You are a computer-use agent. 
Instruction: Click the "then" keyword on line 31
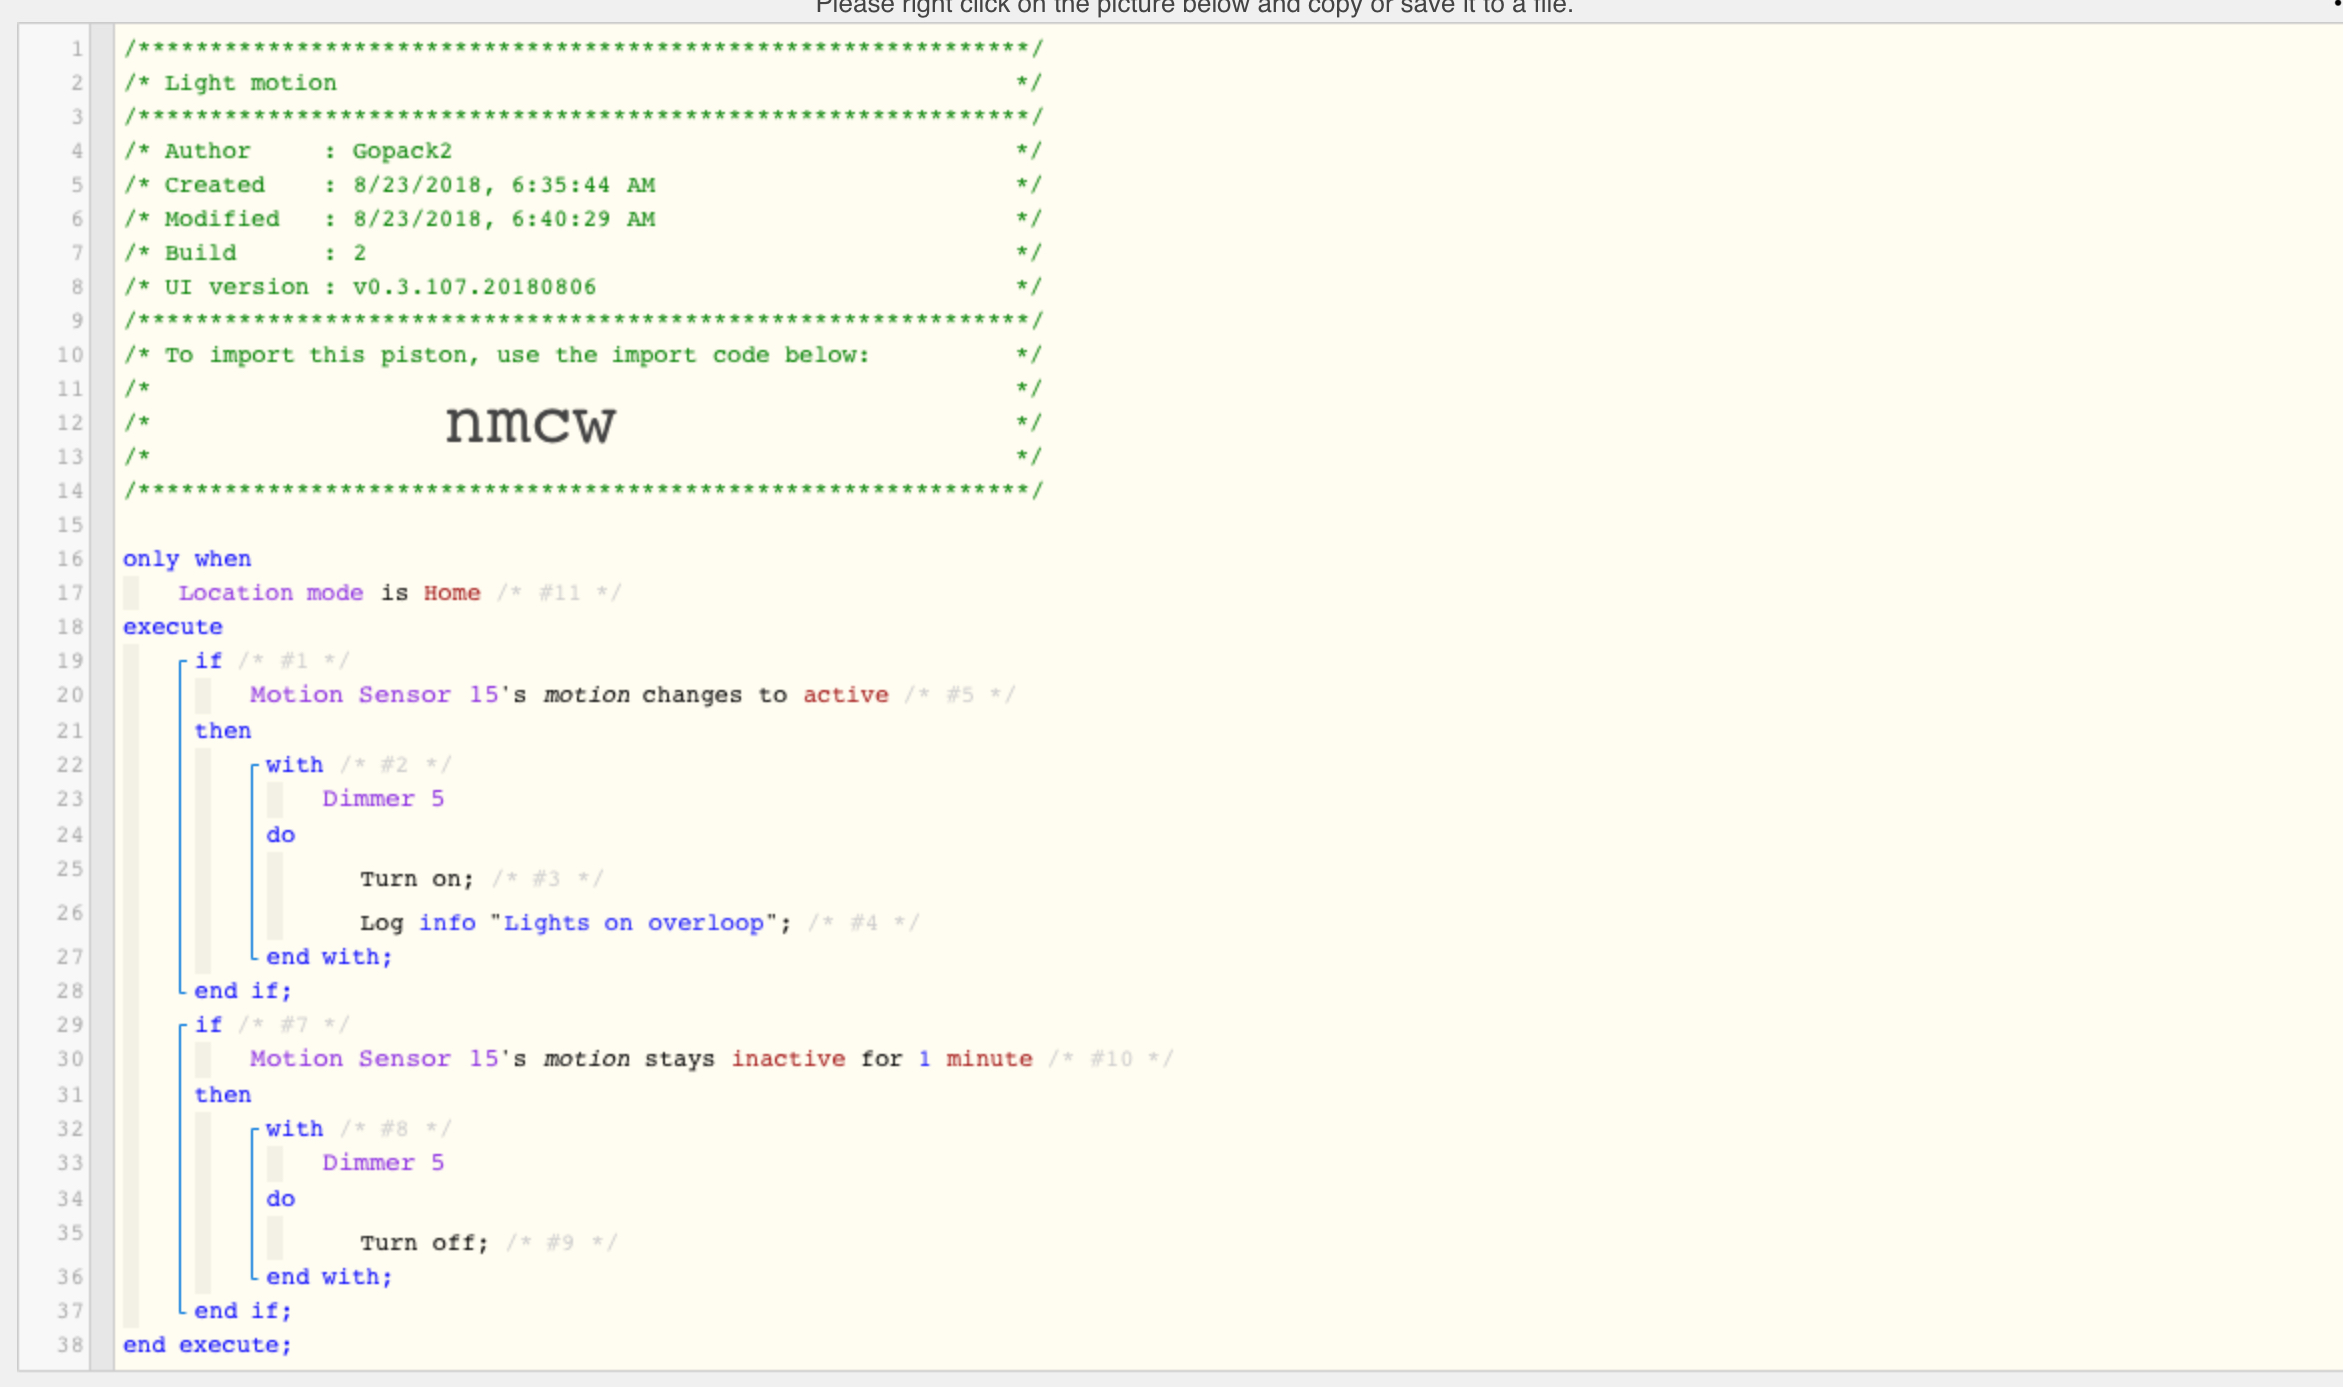(x=223, y=1095)
